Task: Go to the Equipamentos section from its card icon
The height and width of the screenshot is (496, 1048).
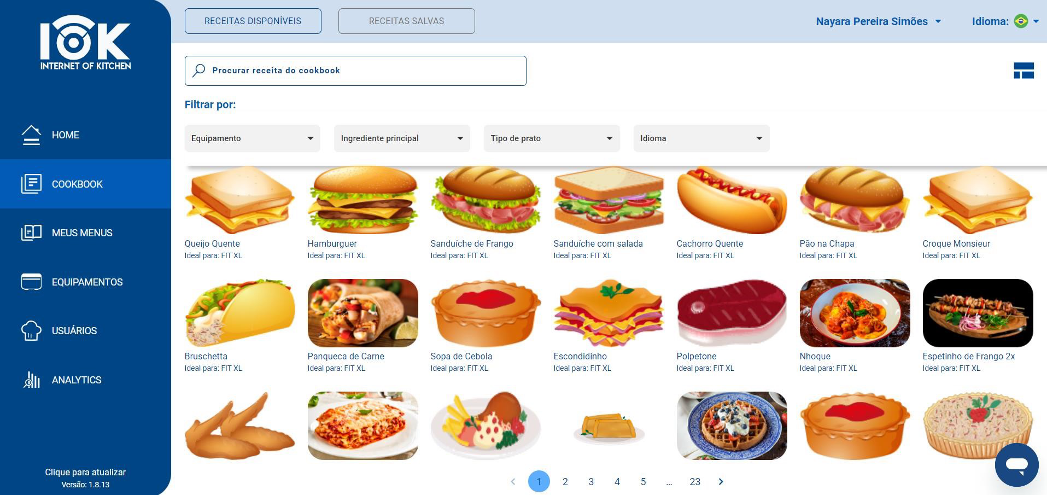Action: click(31, 282)
